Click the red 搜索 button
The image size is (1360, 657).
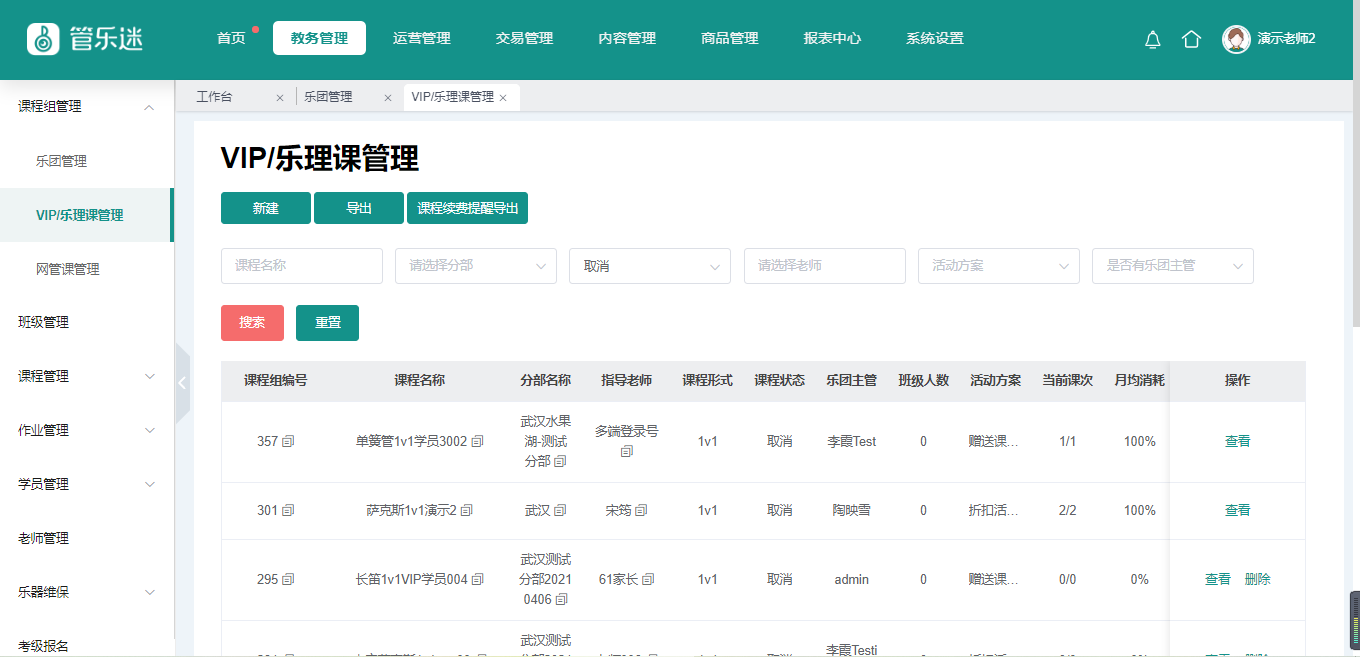252,323
